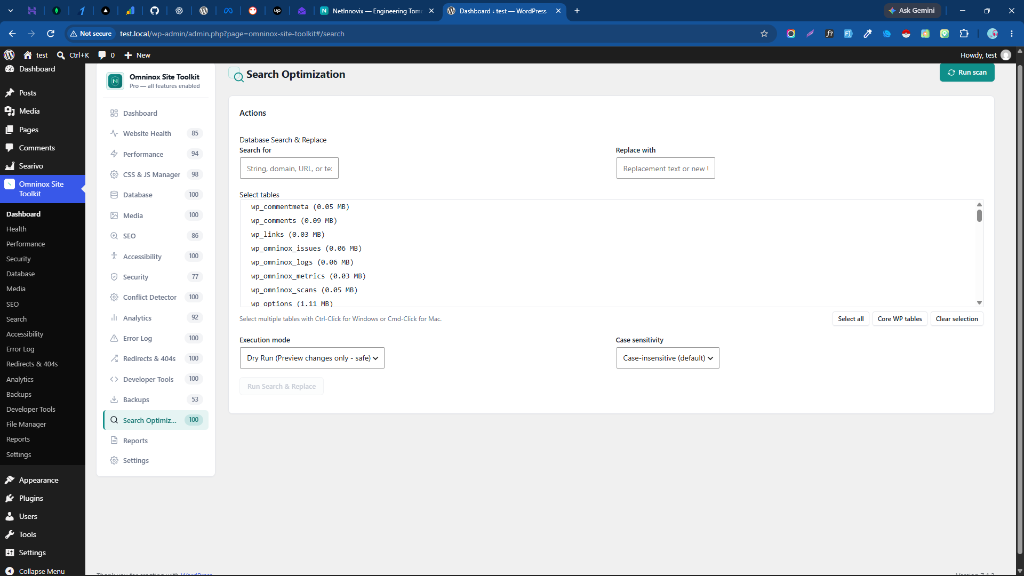Click the Database icon in toolkit panel
Viewport: 1024px width, 576px height.
point(114,195)
